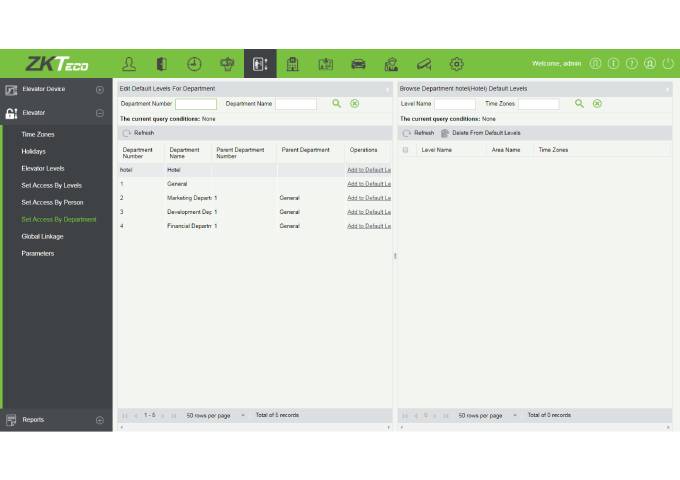The width and height of the screenshot is (680, 480).
Task: Click the Department Number input field
Action: coord(196,104)
